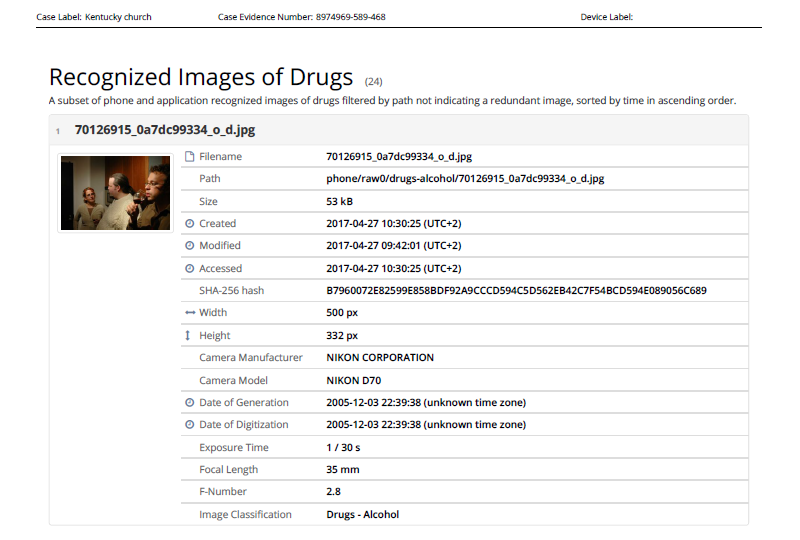This screenshot has width=800, height=540.
Task: Open the drug image thumbnail preview
Action: (x=115, y=192)
